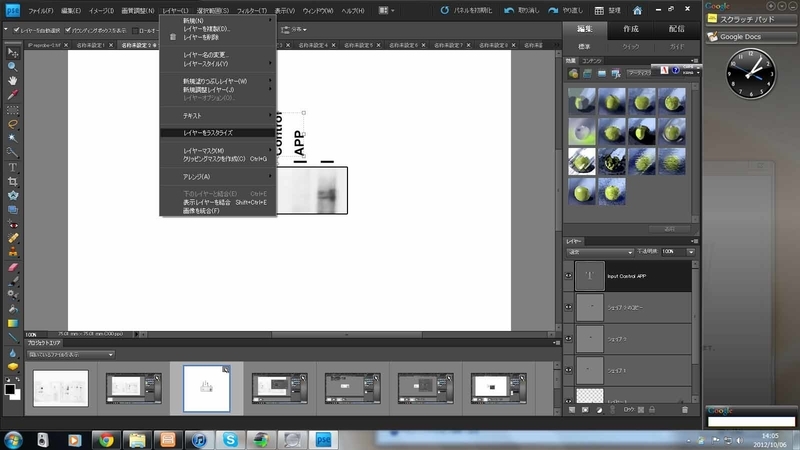Select the Magic Wand tool

point(13,138)
